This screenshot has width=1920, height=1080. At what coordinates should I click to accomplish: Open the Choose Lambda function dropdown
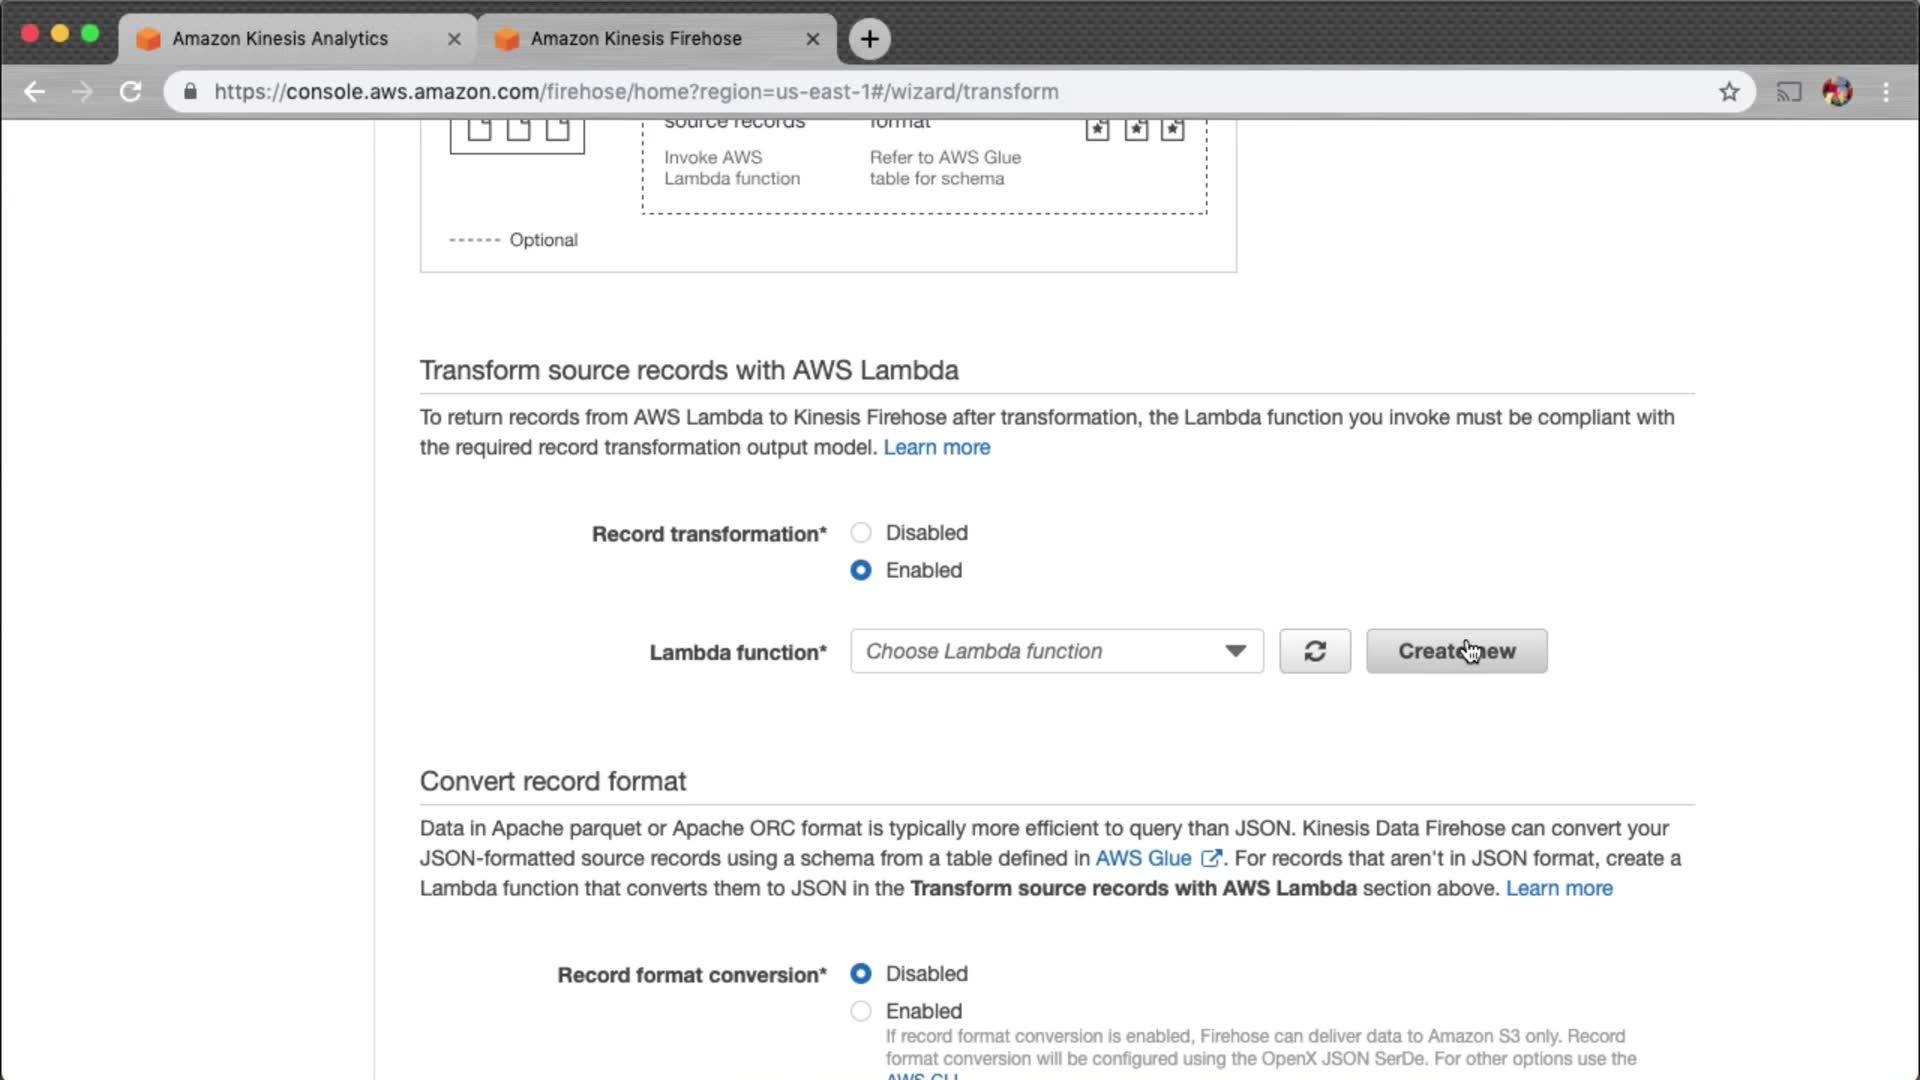(1056, 651)
